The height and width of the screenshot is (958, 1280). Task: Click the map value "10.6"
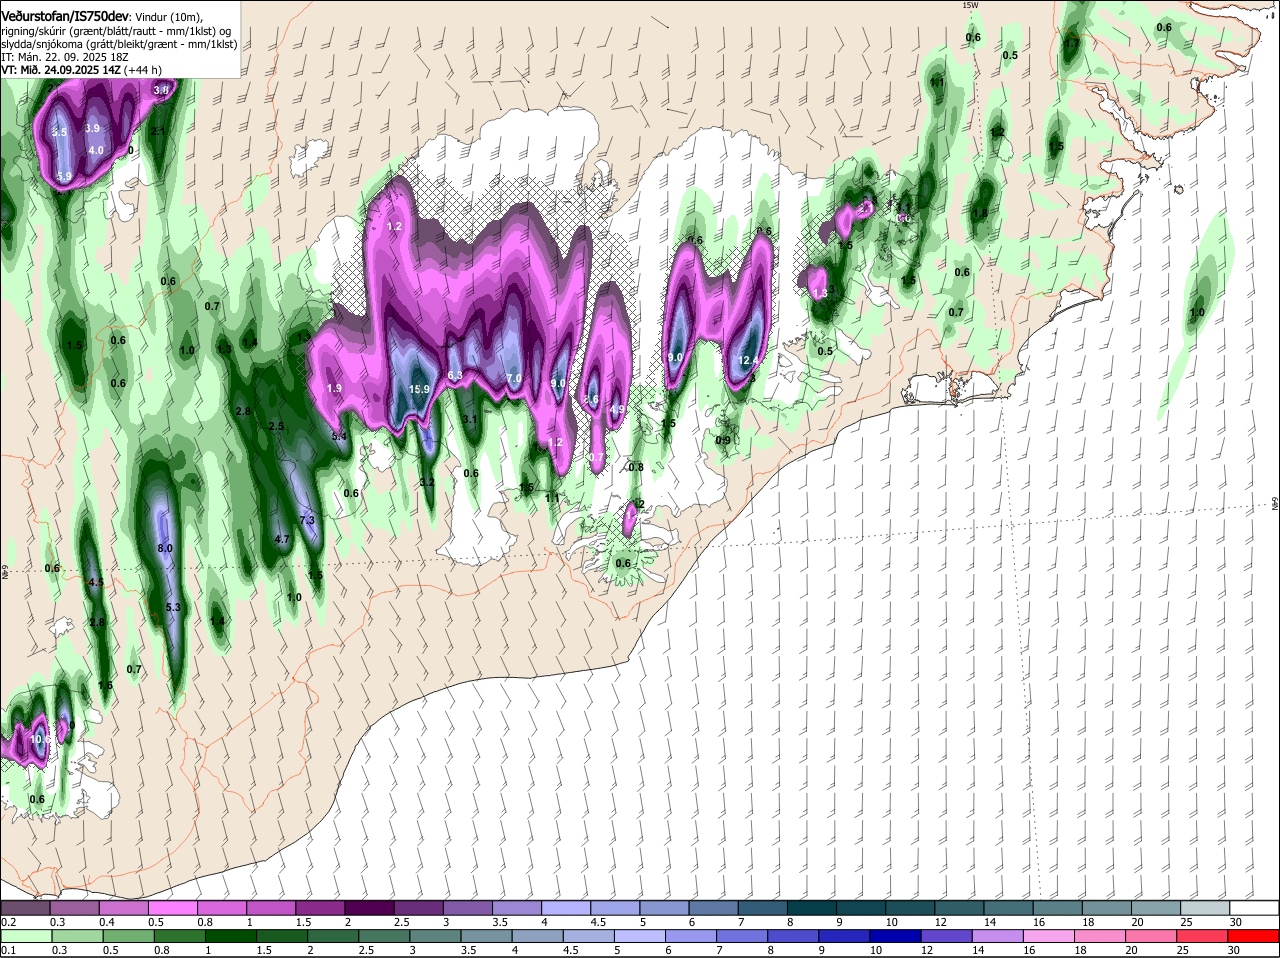coord(41,739)
